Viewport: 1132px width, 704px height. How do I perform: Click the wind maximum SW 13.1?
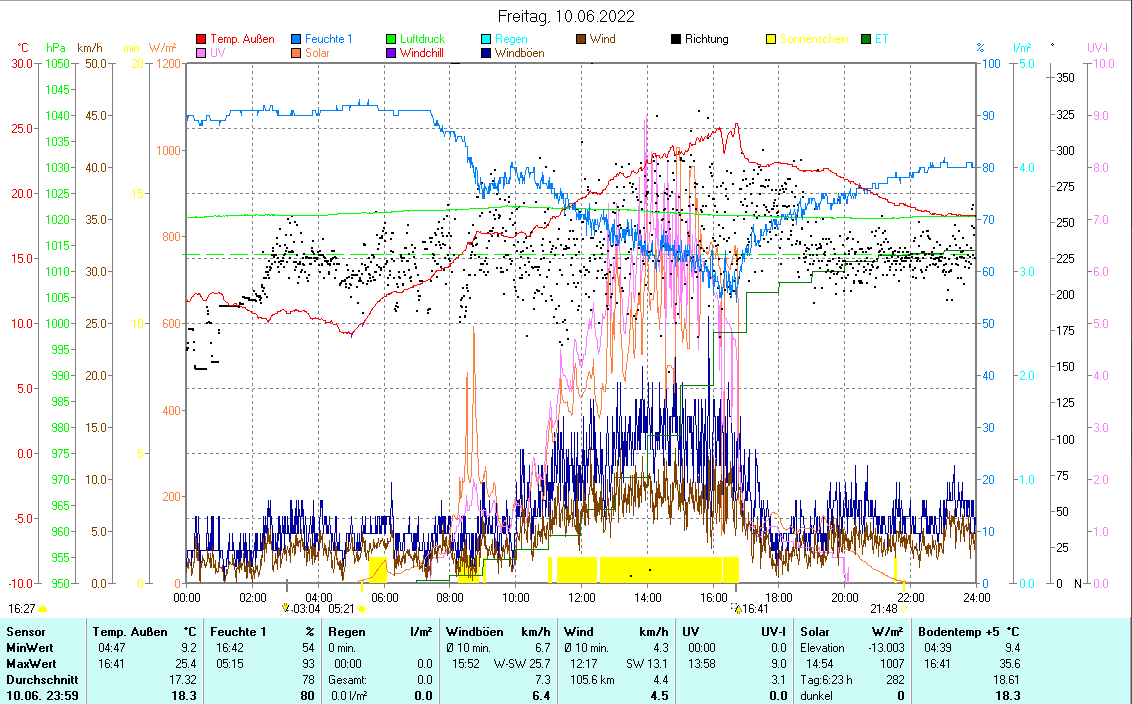point(646,664)
